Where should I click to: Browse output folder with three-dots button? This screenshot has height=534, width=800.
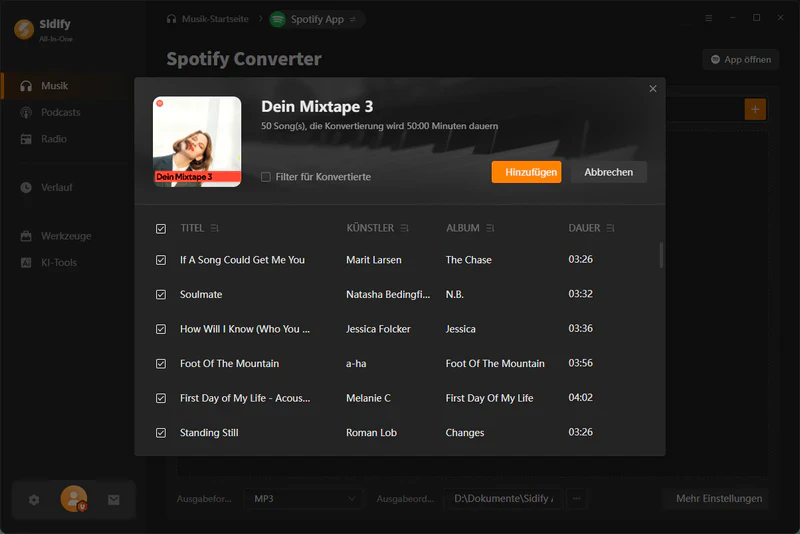pos(577,498)
